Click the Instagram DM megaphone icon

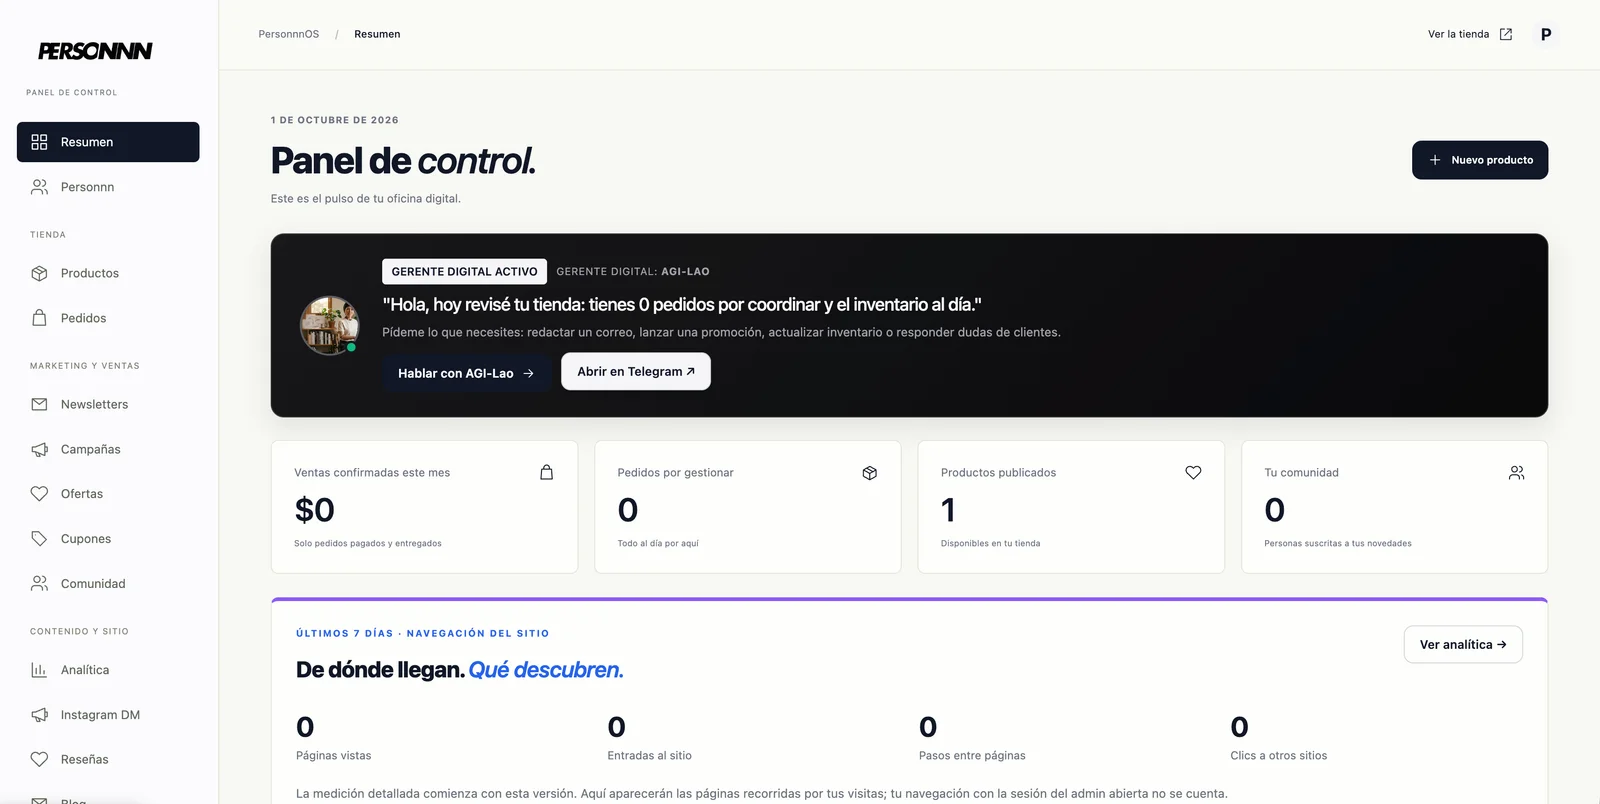point(39,715)
